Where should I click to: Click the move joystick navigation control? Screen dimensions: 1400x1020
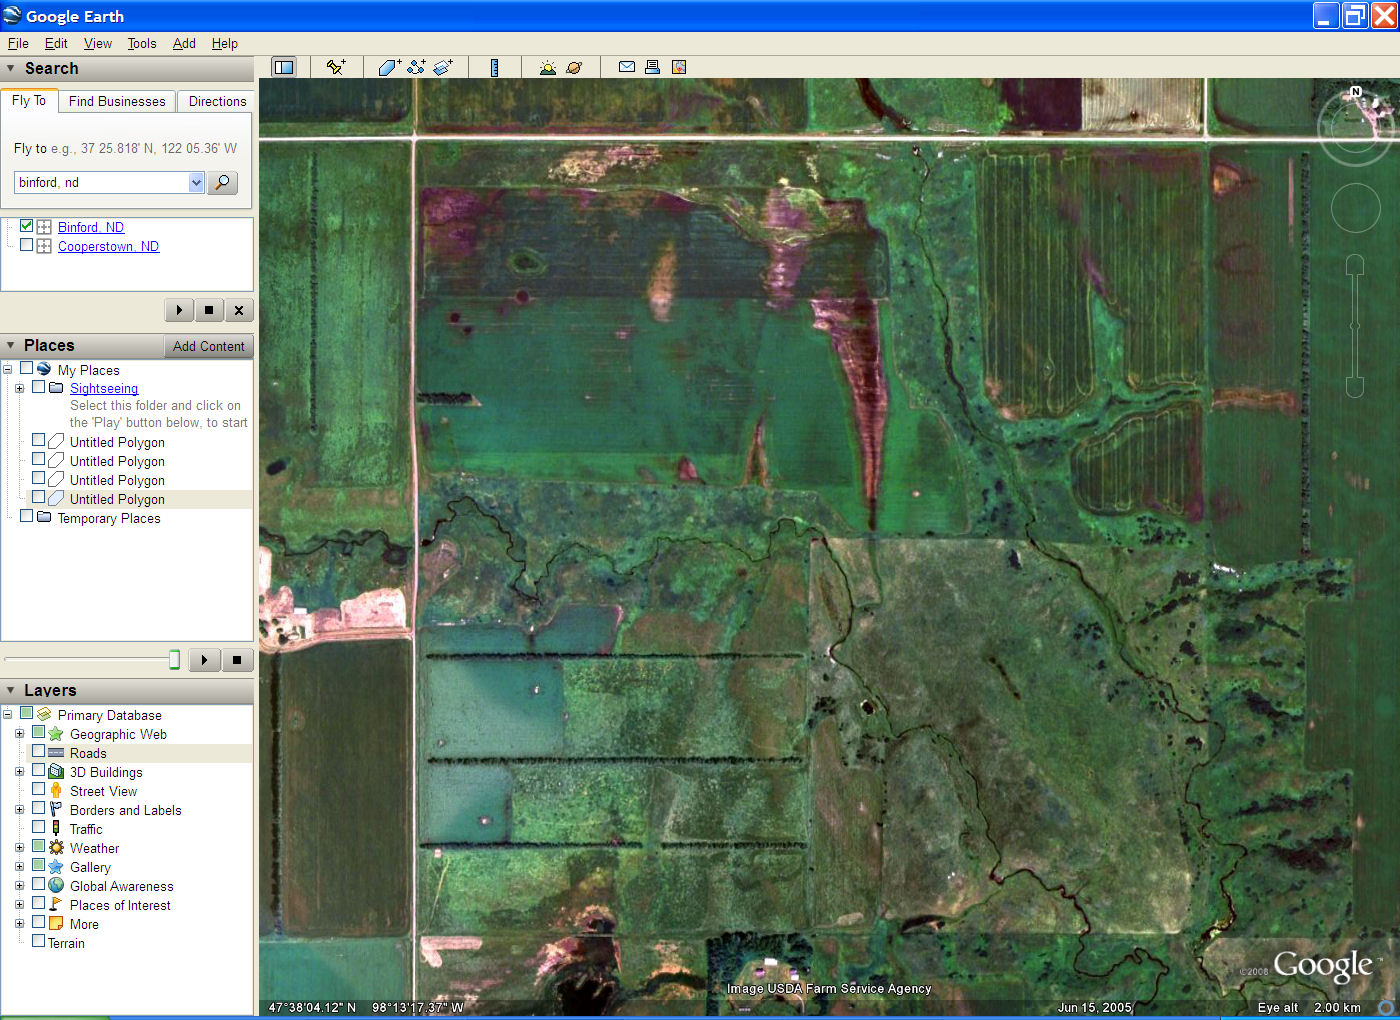click(1356, 208)
